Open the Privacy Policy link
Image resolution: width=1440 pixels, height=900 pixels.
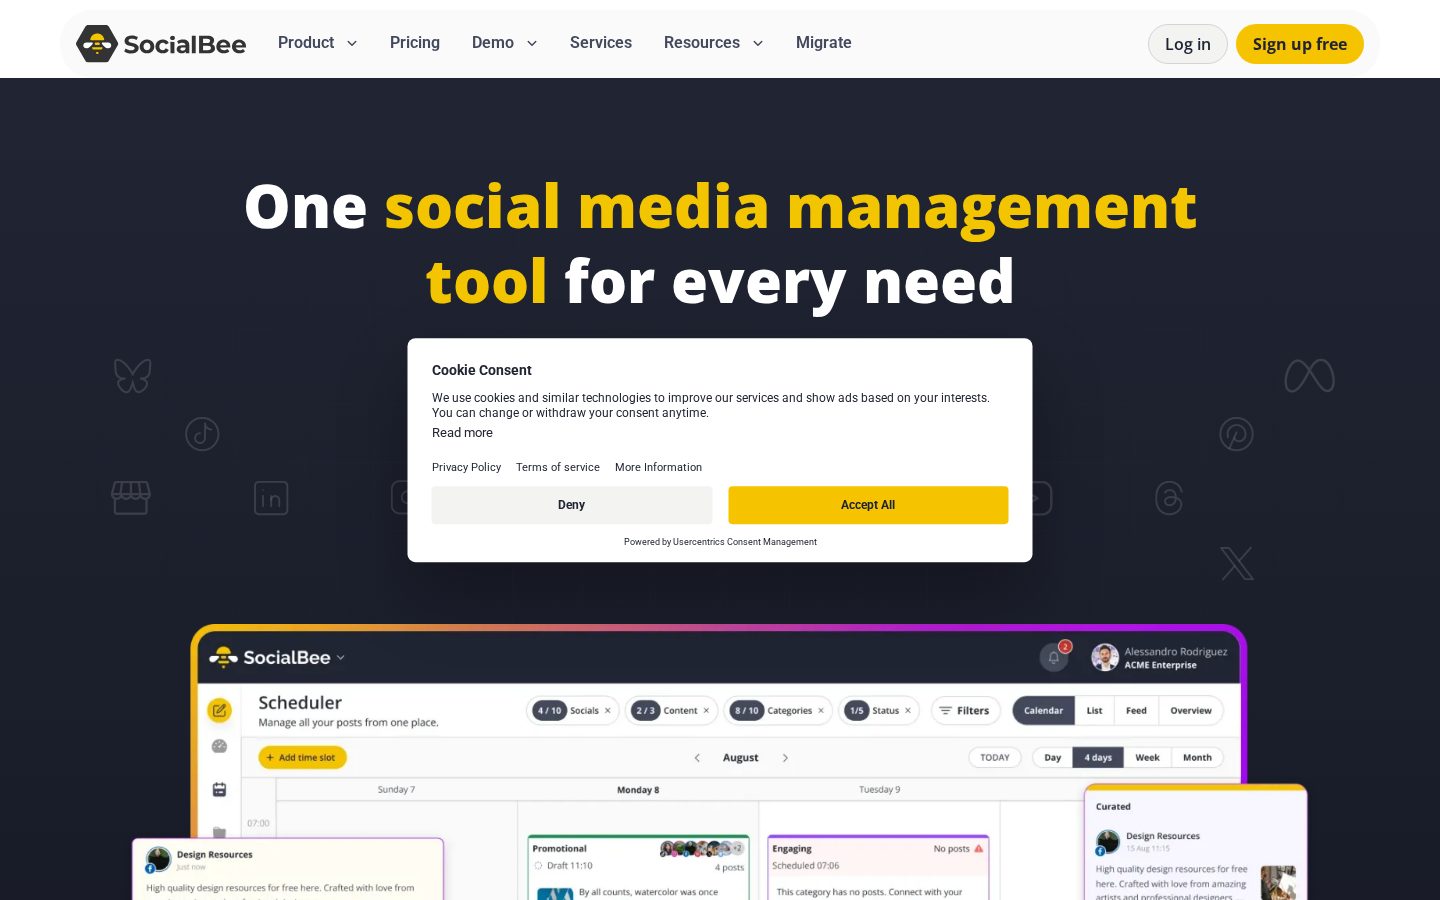(467, 467)
